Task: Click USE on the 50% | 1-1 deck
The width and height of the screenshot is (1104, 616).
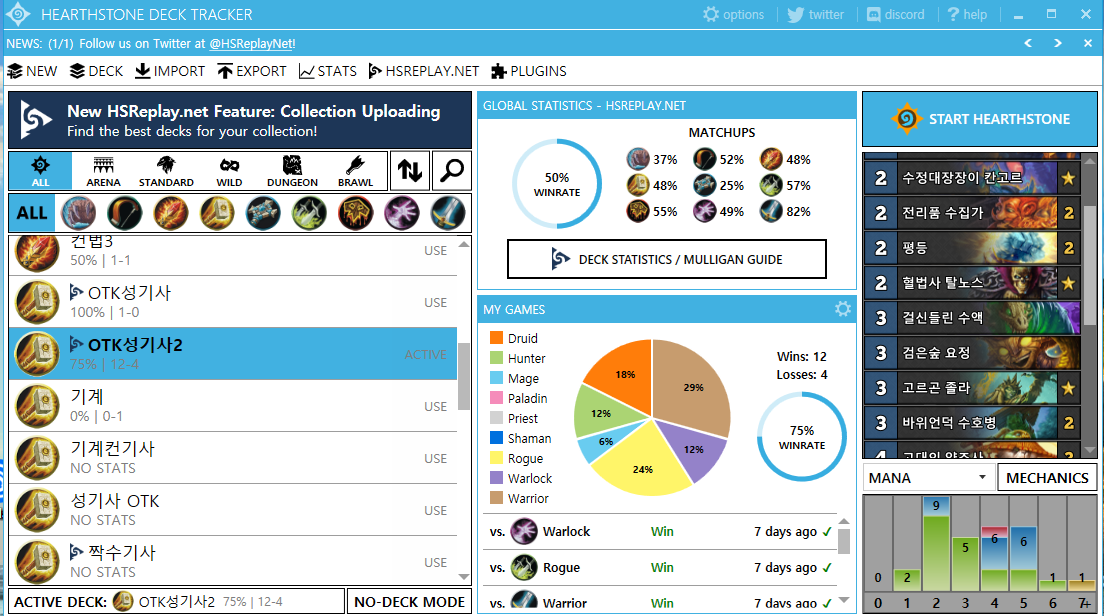Action: (435, 251)
